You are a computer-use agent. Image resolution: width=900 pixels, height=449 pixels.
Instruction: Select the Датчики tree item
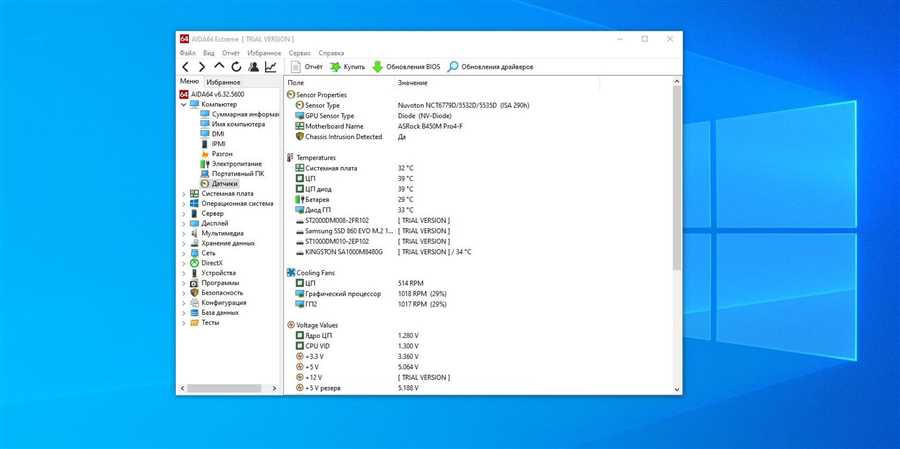[x=219, y=184]
